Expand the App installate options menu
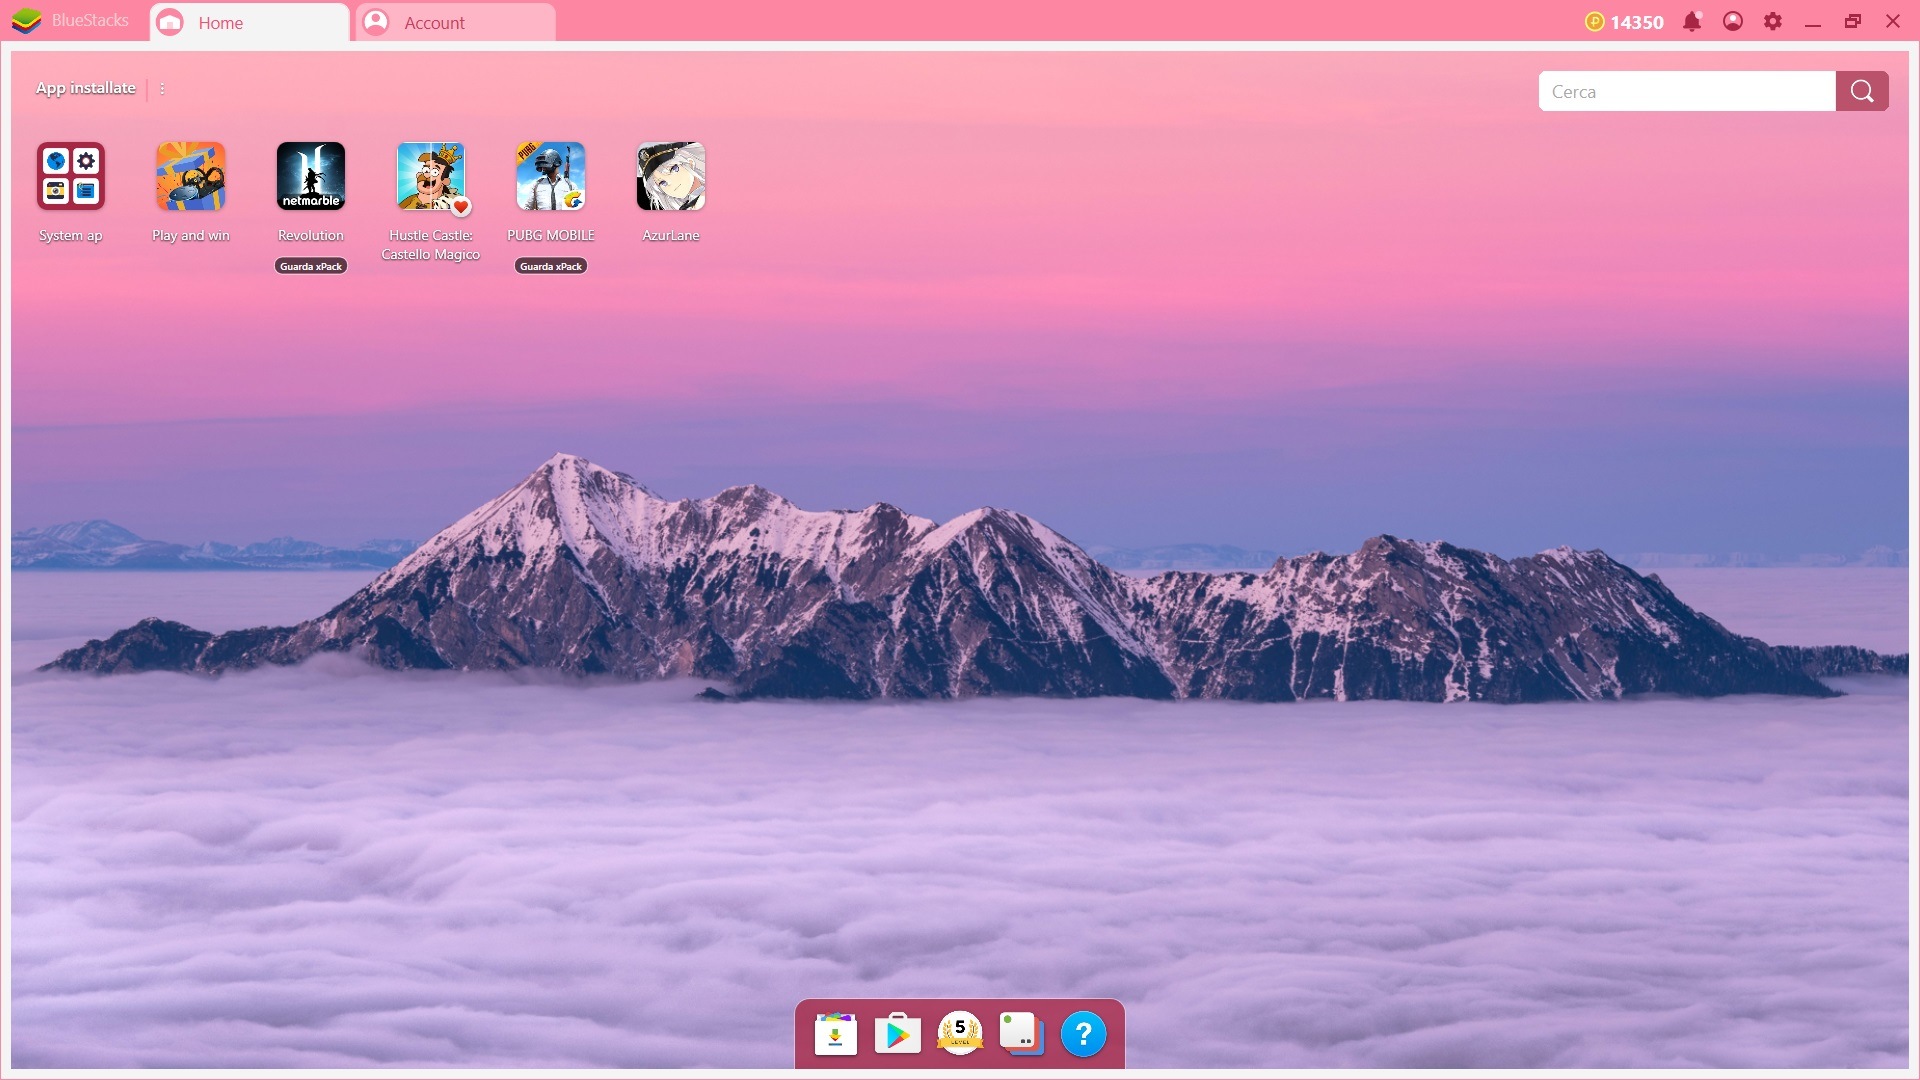 [161, 87]
